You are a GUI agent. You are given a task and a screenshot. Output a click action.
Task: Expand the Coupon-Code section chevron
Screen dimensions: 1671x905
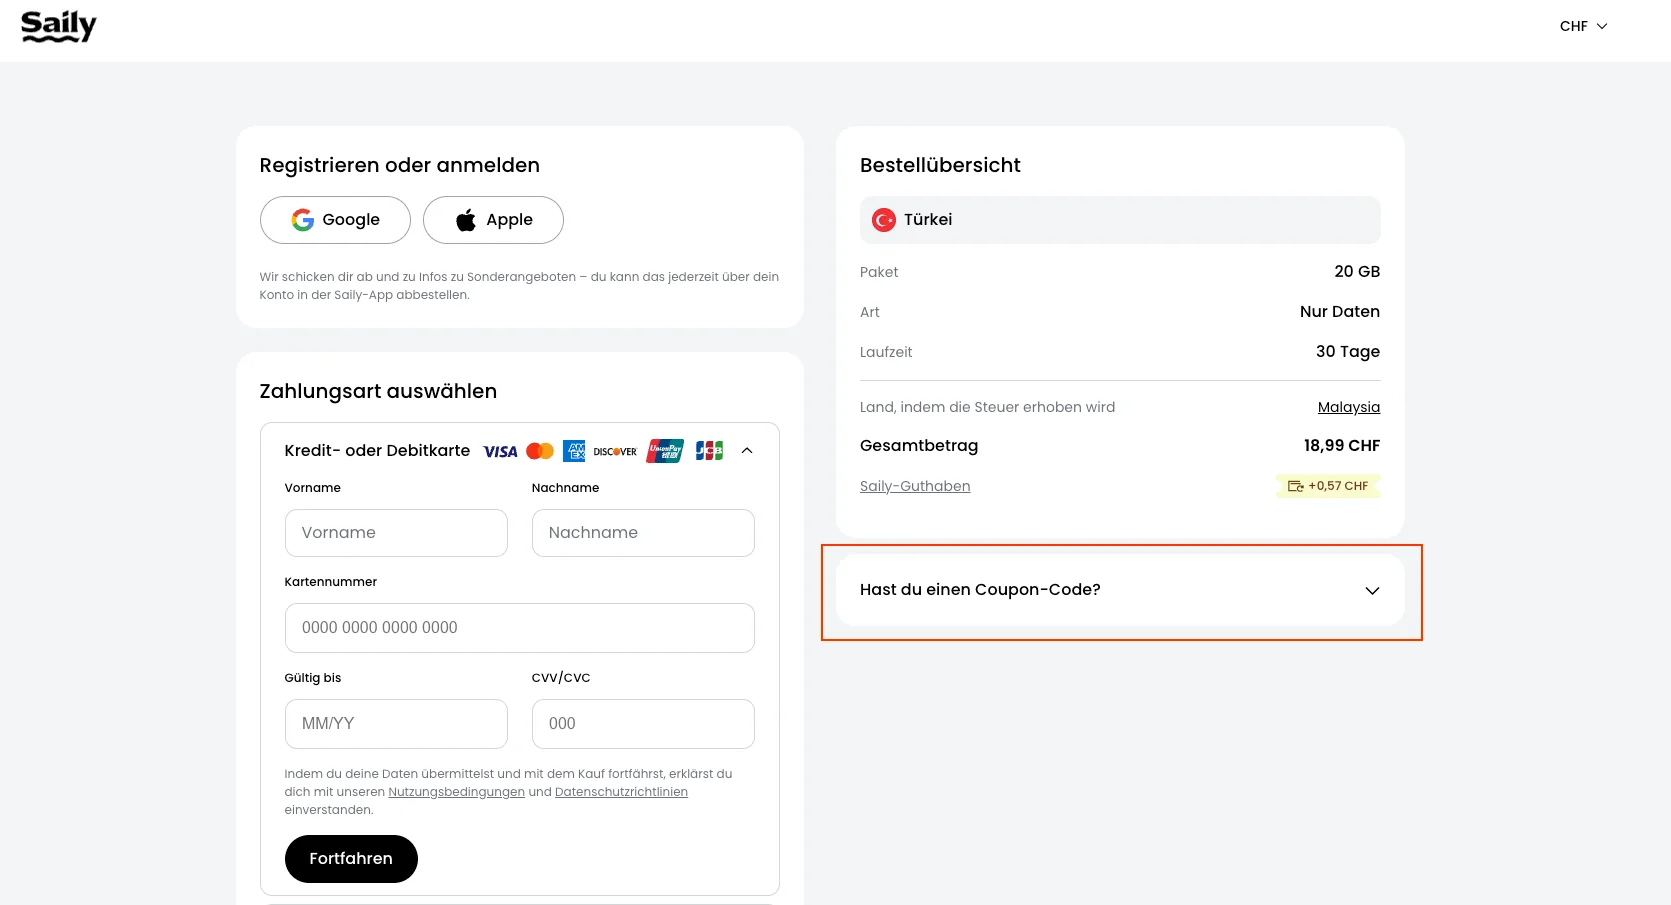point(1372,591)
